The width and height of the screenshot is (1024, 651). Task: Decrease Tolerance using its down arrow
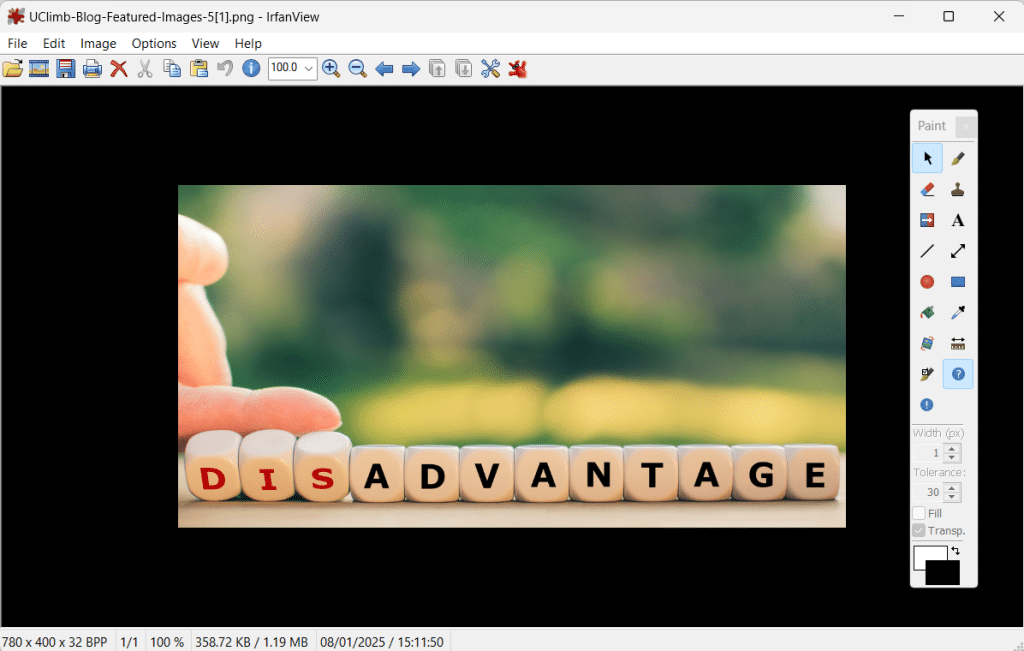[950, 496]
